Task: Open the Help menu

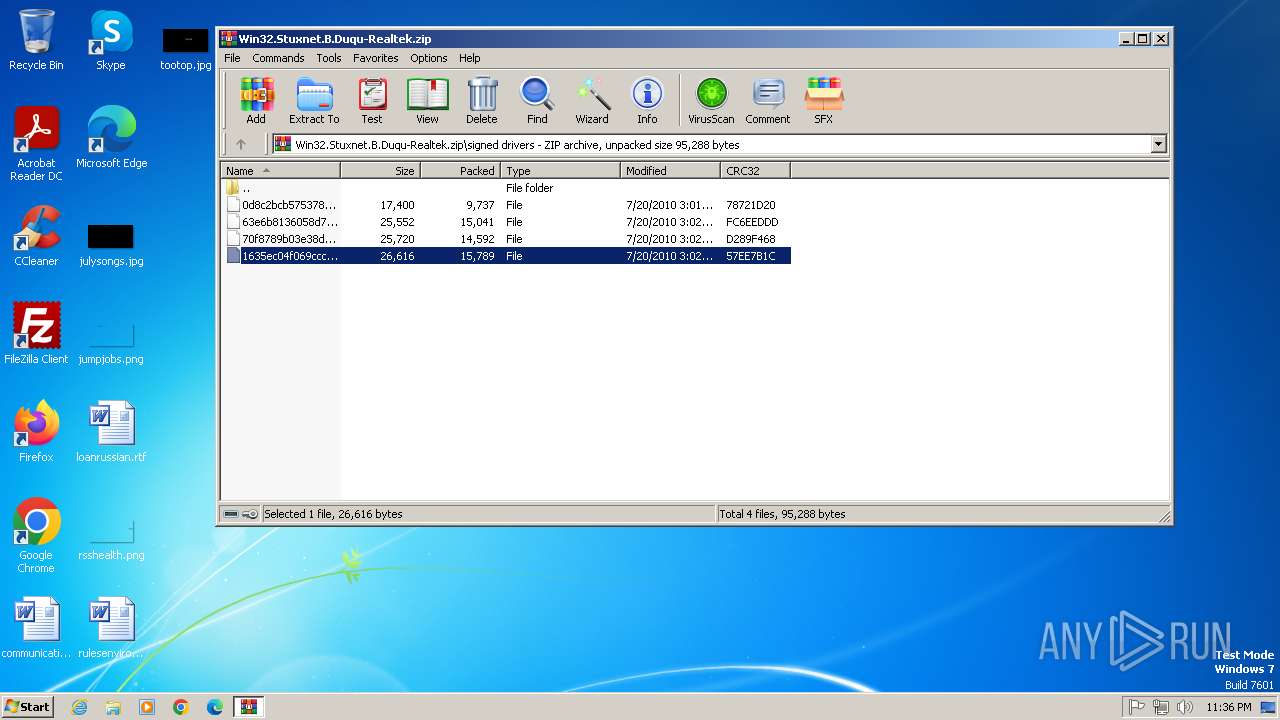Action: pyautogui.click(x=470, y=58)
